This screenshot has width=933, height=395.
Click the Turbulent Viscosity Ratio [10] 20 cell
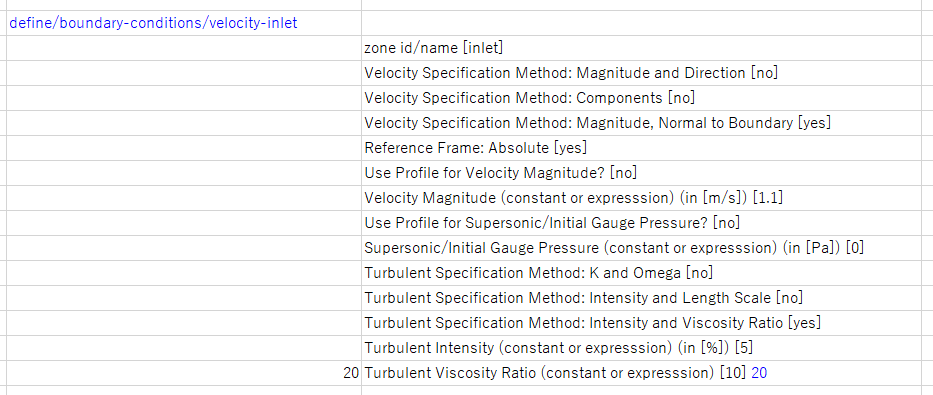tap(647, 373)
